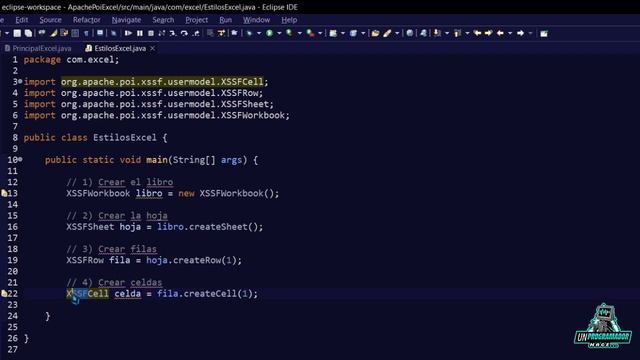
Task: Click the Run External Tools icon
Action: tap(310, 33)
